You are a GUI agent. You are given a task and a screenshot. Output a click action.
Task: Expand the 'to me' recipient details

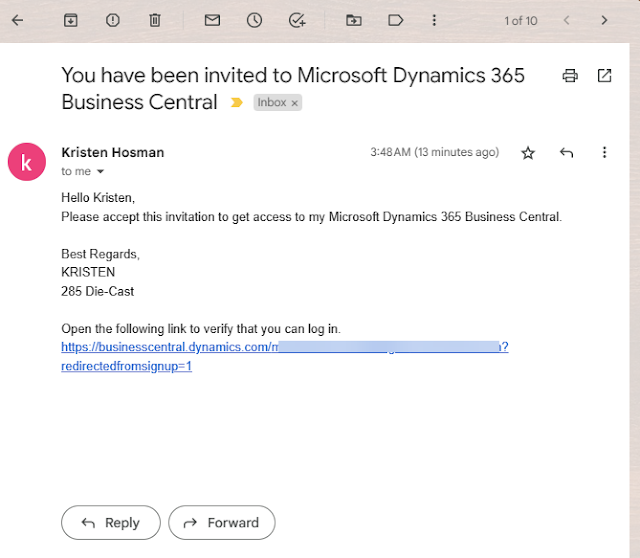click(100, 172)
